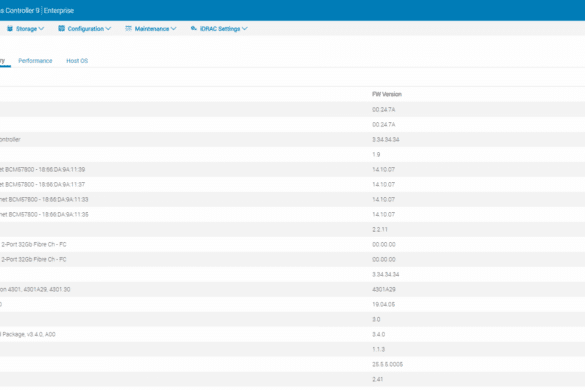Open the Configuration menu label

click(86, 29)
